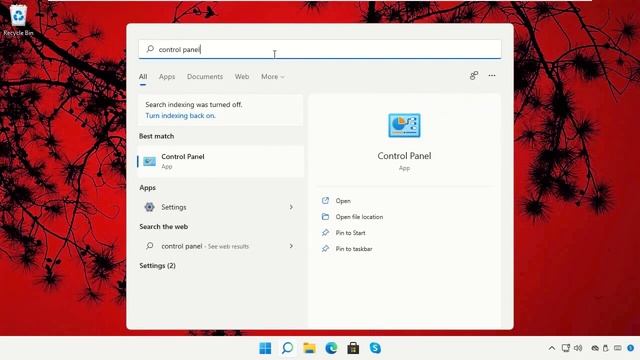Open Microsoft Store from the taskbar

[x=353, y=348]
